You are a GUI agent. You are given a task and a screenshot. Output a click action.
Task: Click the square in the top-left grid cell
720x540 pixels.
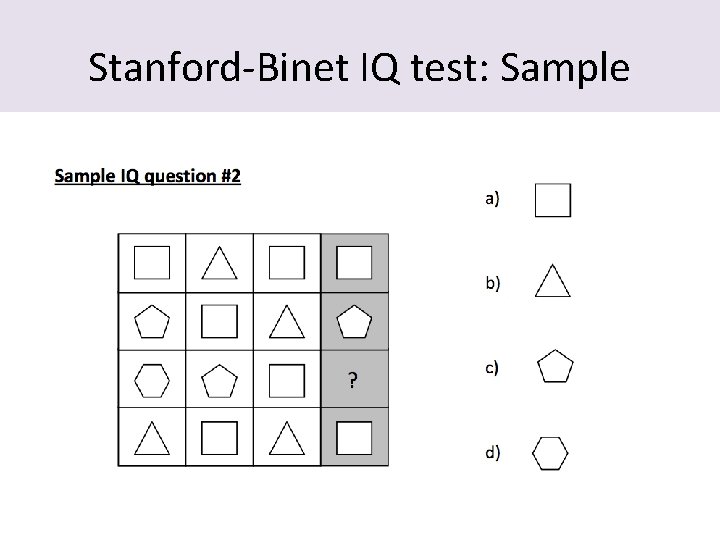pyautogui.click(x=152, y=263)
